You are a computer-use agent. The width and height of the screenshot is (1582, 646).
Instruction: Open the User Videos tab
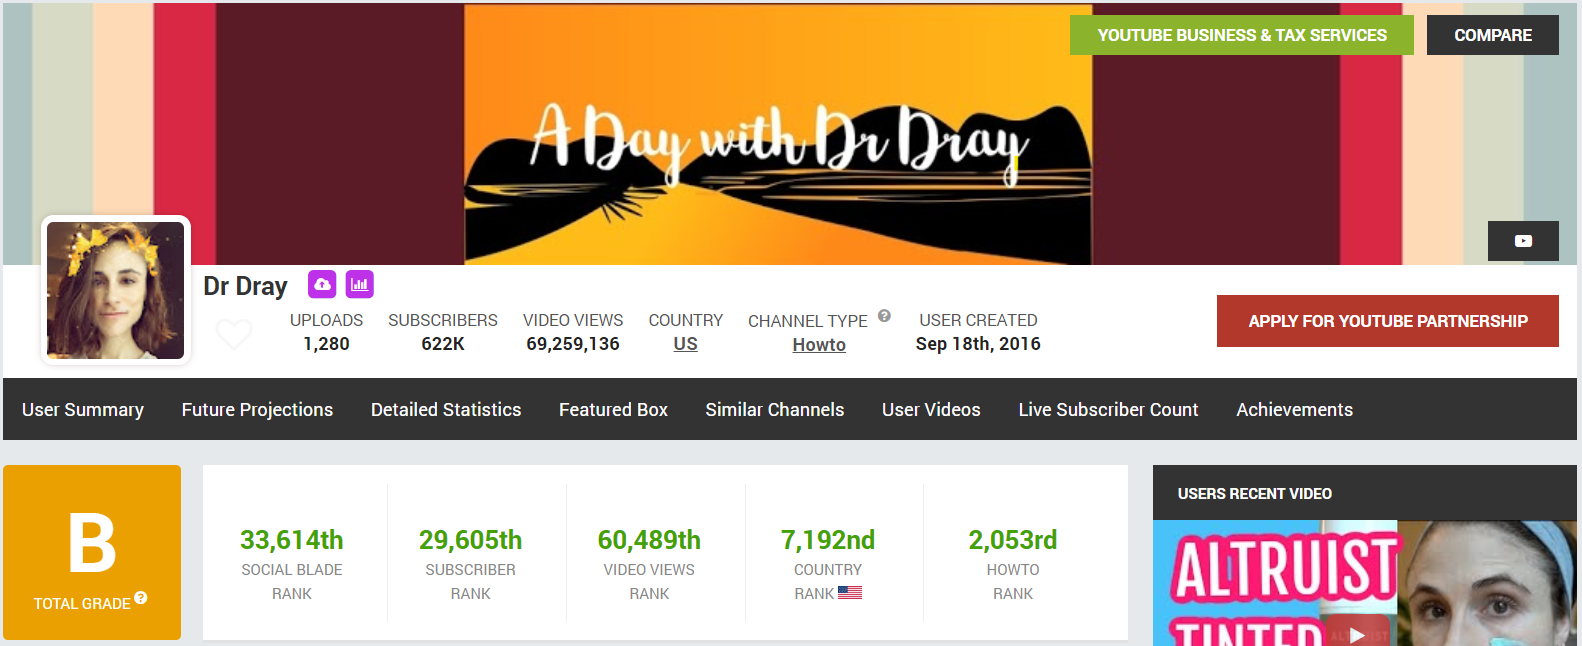pyautogui.click(x=931, y=410)
